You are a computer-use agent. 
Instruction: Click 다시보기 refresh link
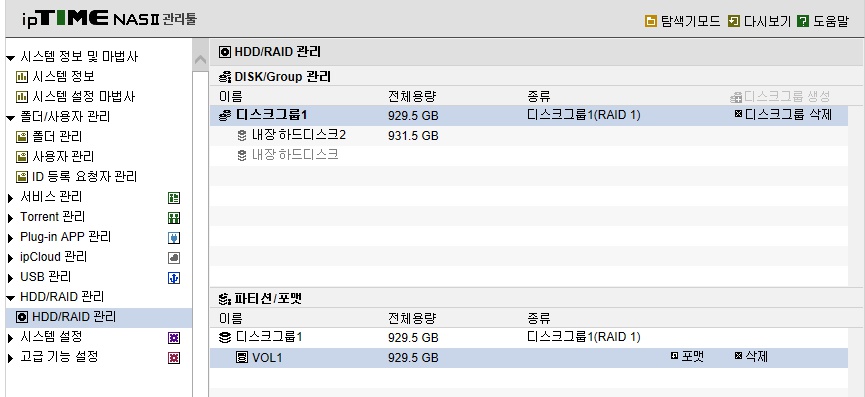pos(767,22)
